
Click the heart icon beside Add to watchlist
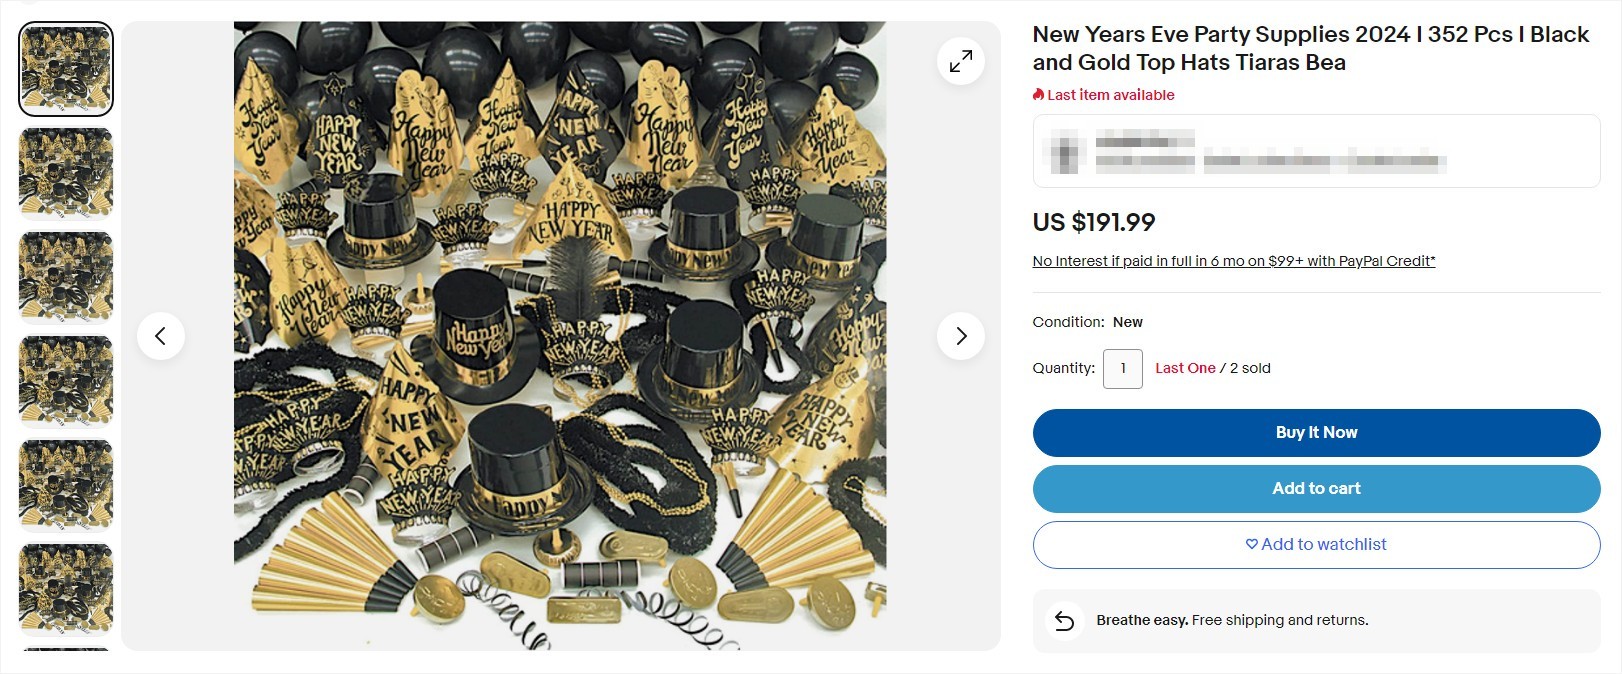point(1250,544)
